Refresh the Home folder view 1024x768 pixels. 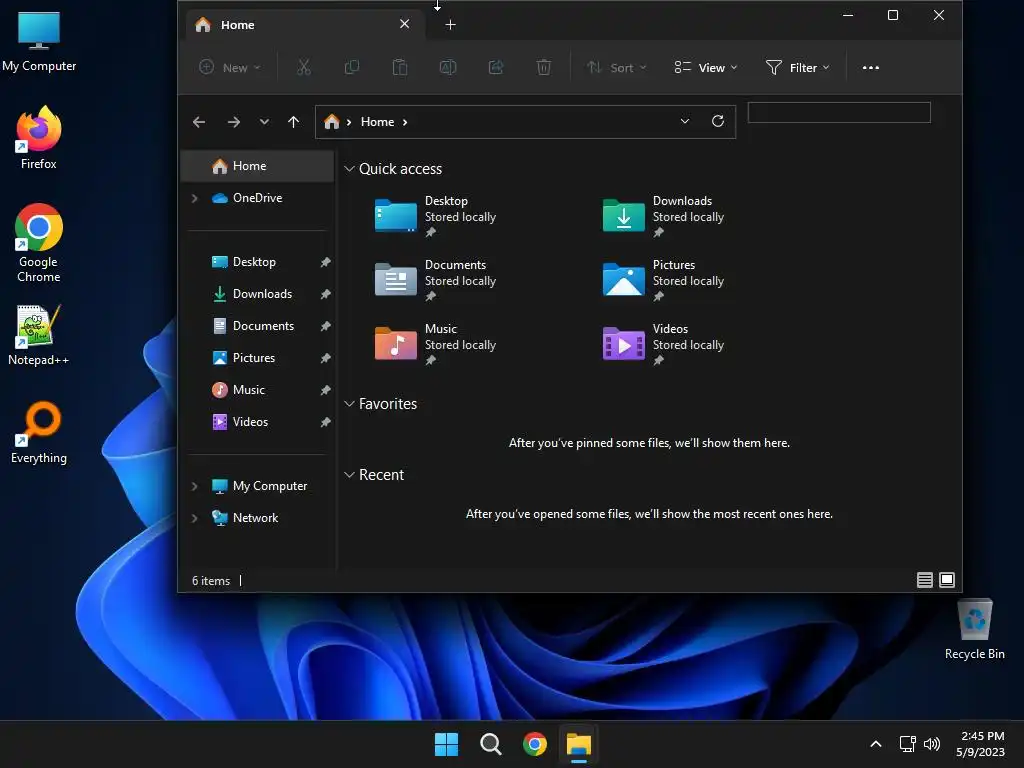(x=718, y=121)
